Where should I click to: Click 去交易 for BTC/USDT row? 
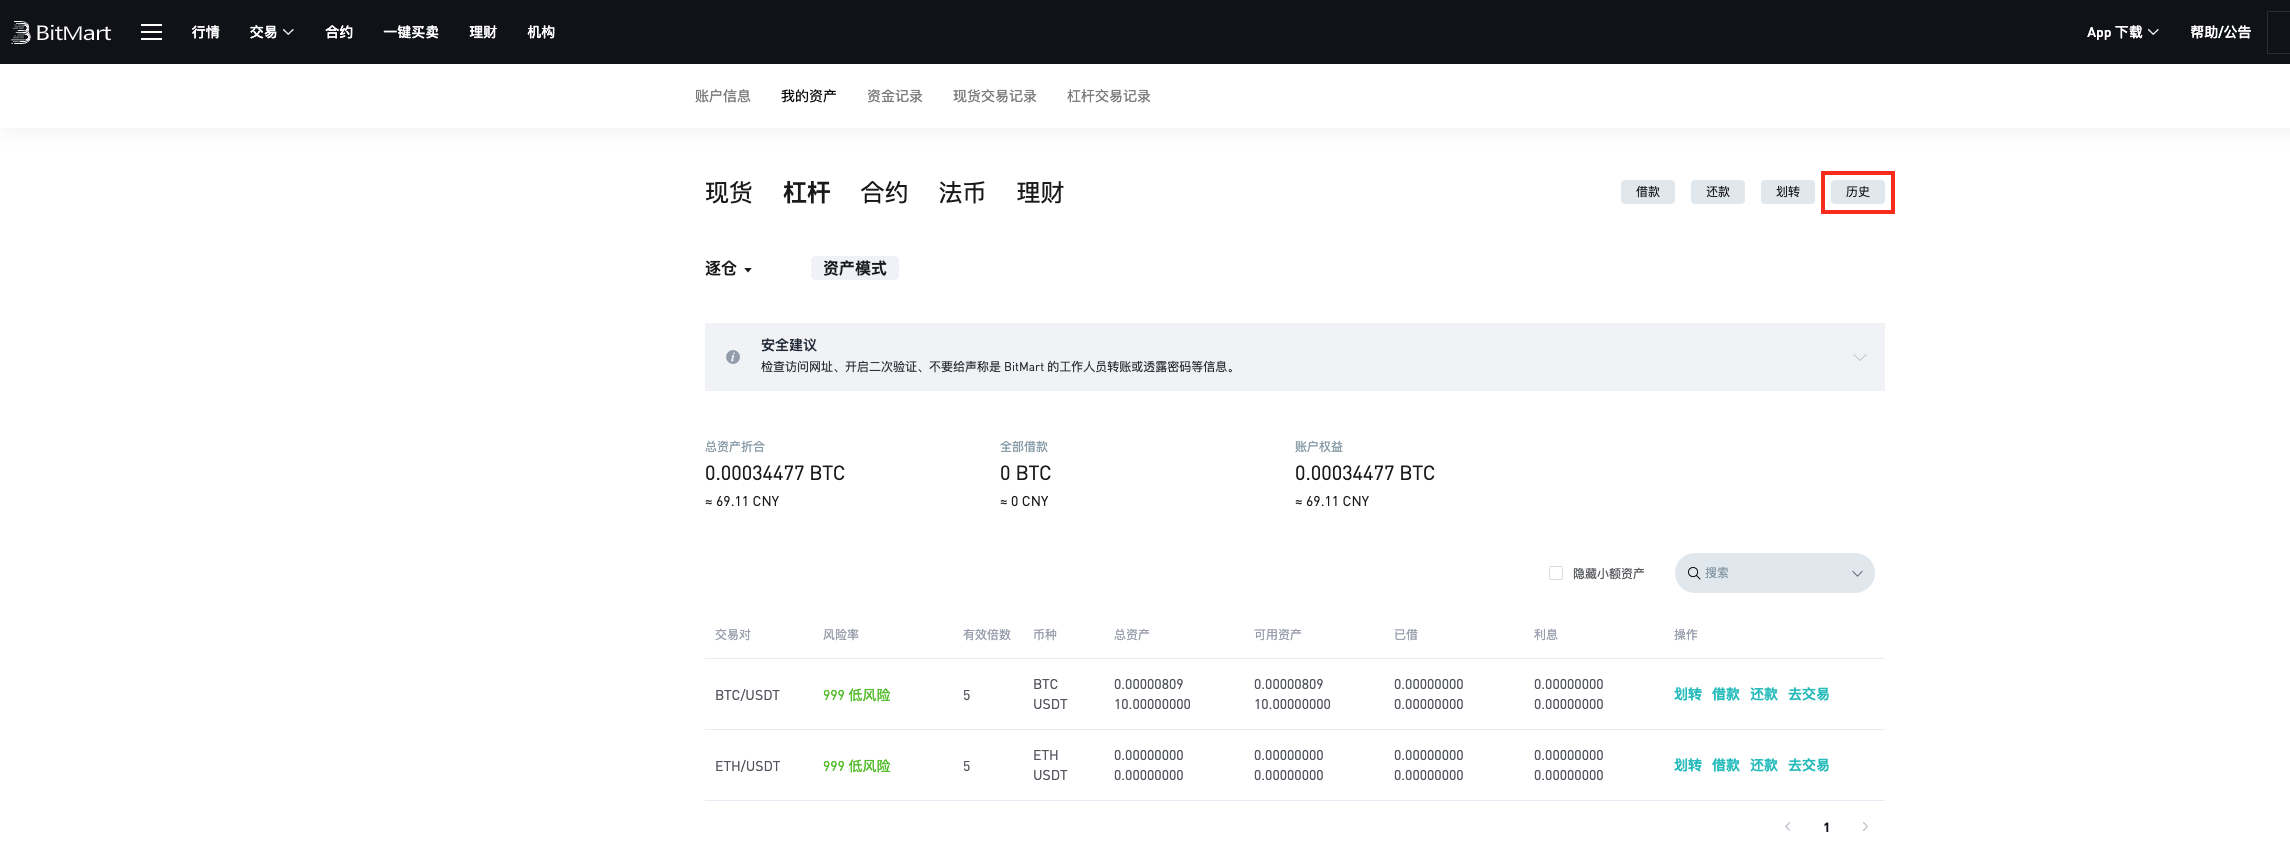(x=1808, y=694)
